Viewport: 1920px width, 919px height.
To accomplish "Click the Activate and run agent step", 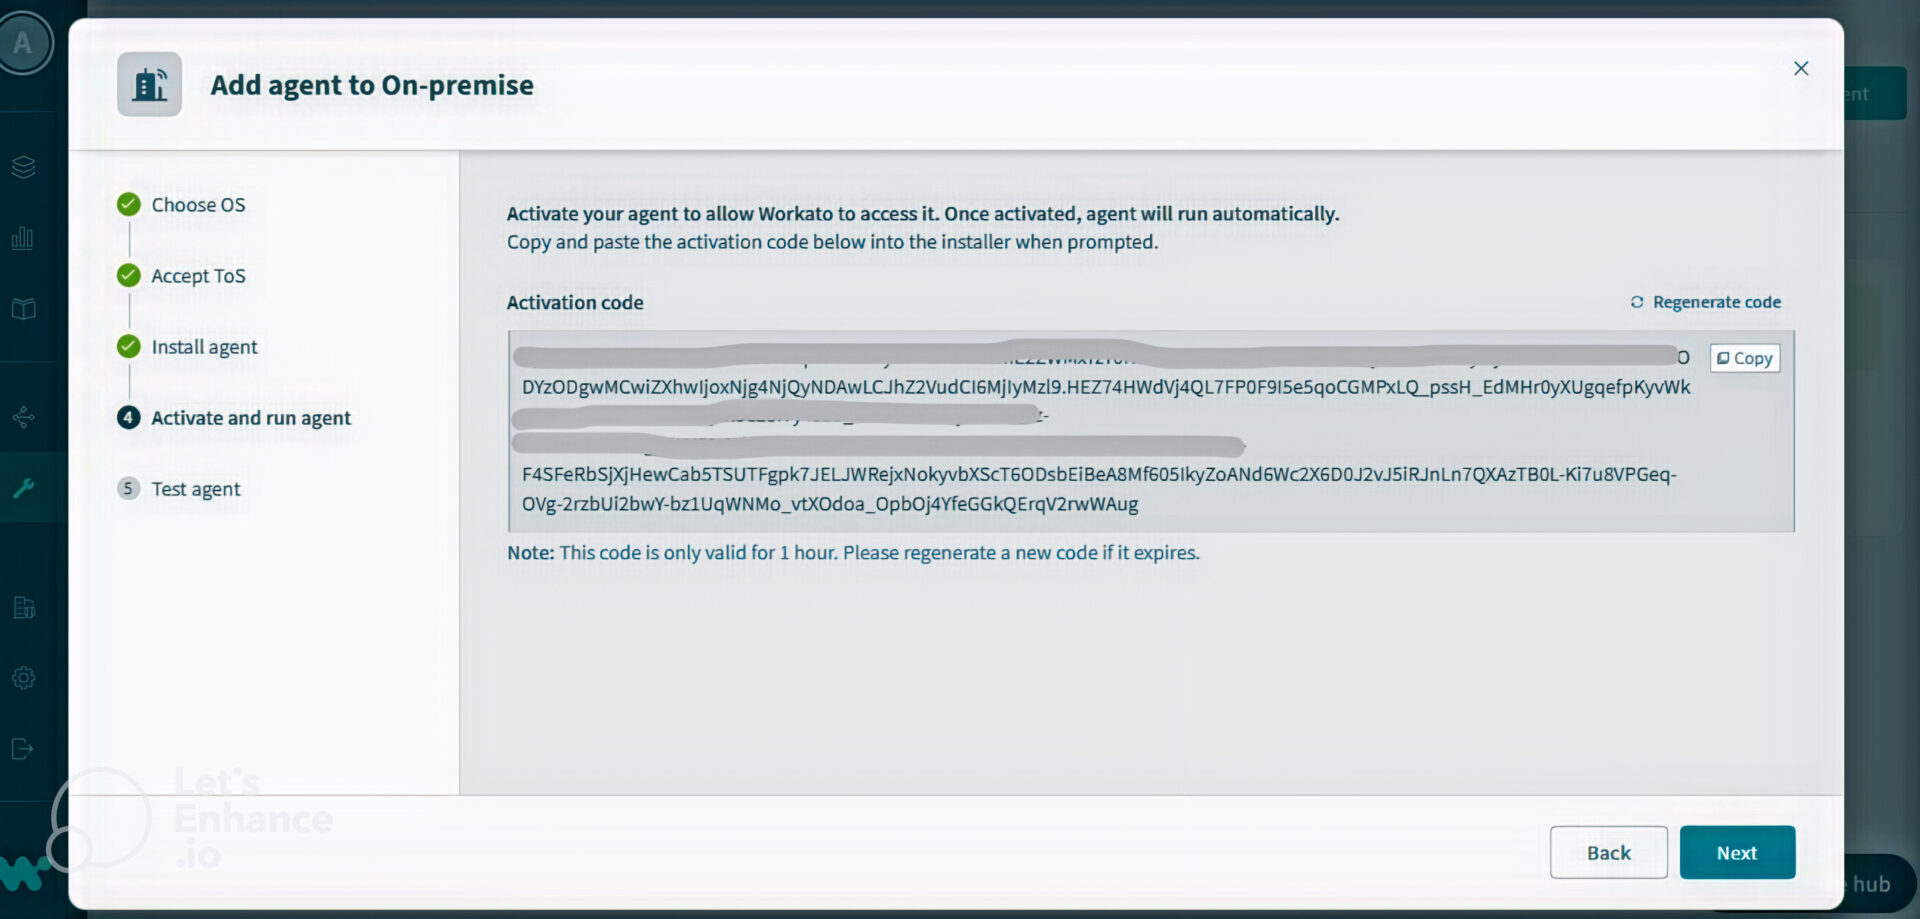I will pyautogui.click(x=251, y=417).
